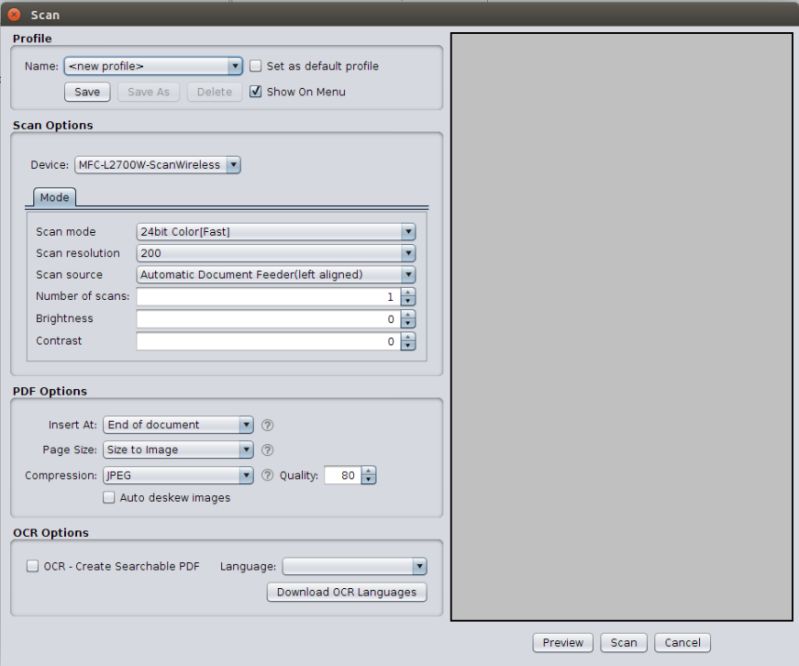799x666 pixels.
Task: Increase JPEG Quality with up arrow
Action: point(368,471)
